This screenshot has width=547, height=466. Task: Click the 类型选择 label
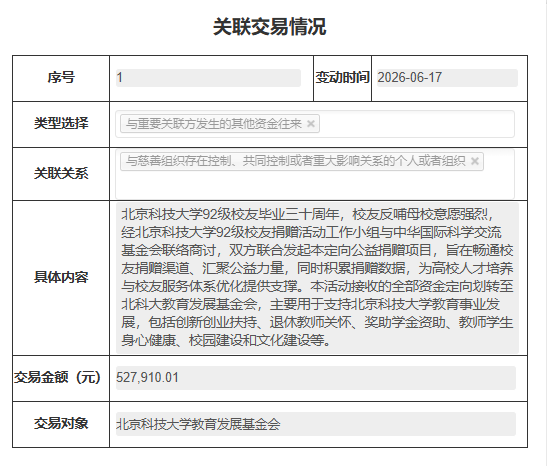[61, 123]
